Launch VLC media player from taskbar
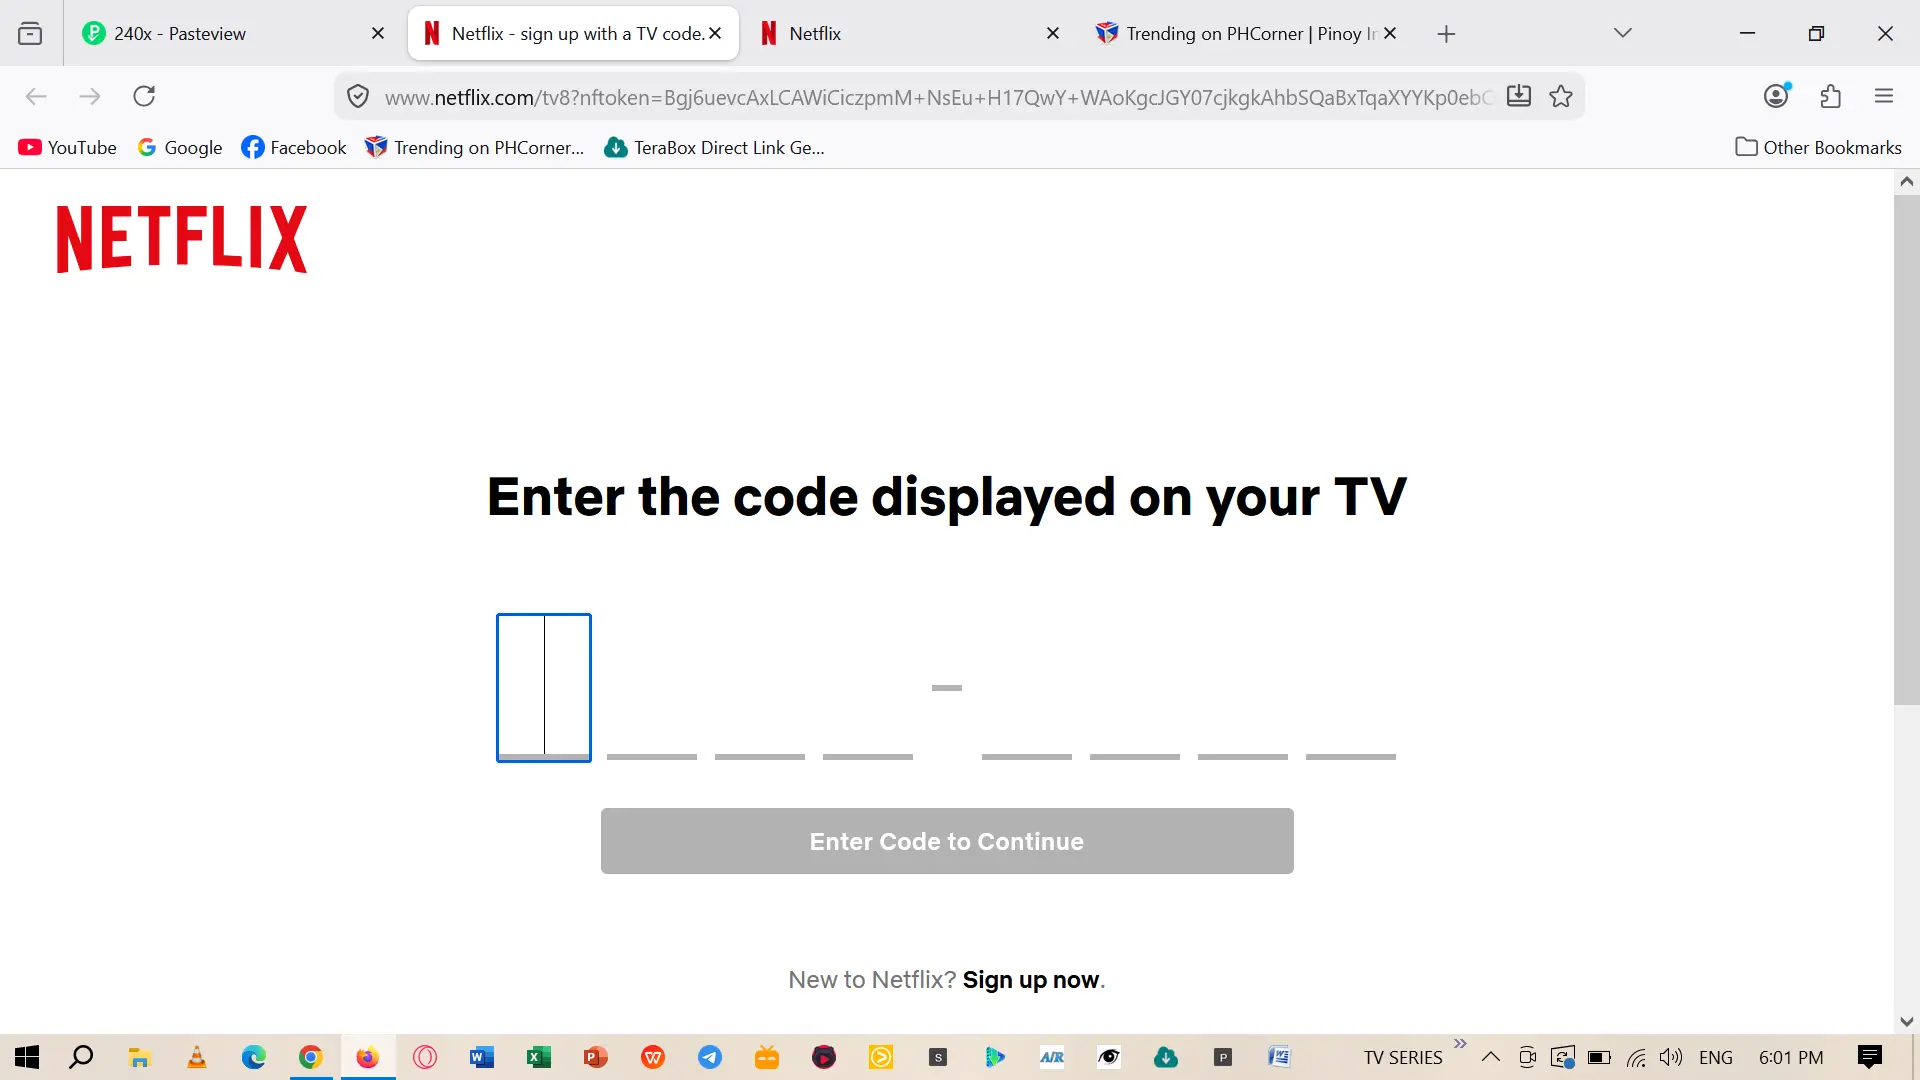The height and width of the screenshot is (1080, 1920). click(197, 1057)
